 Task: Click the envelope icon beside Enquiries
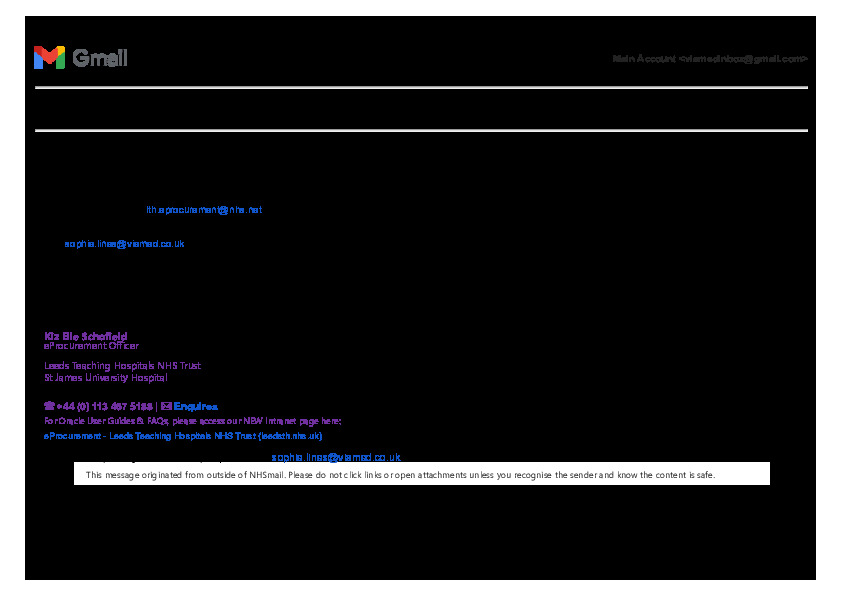tap(166, 407)
